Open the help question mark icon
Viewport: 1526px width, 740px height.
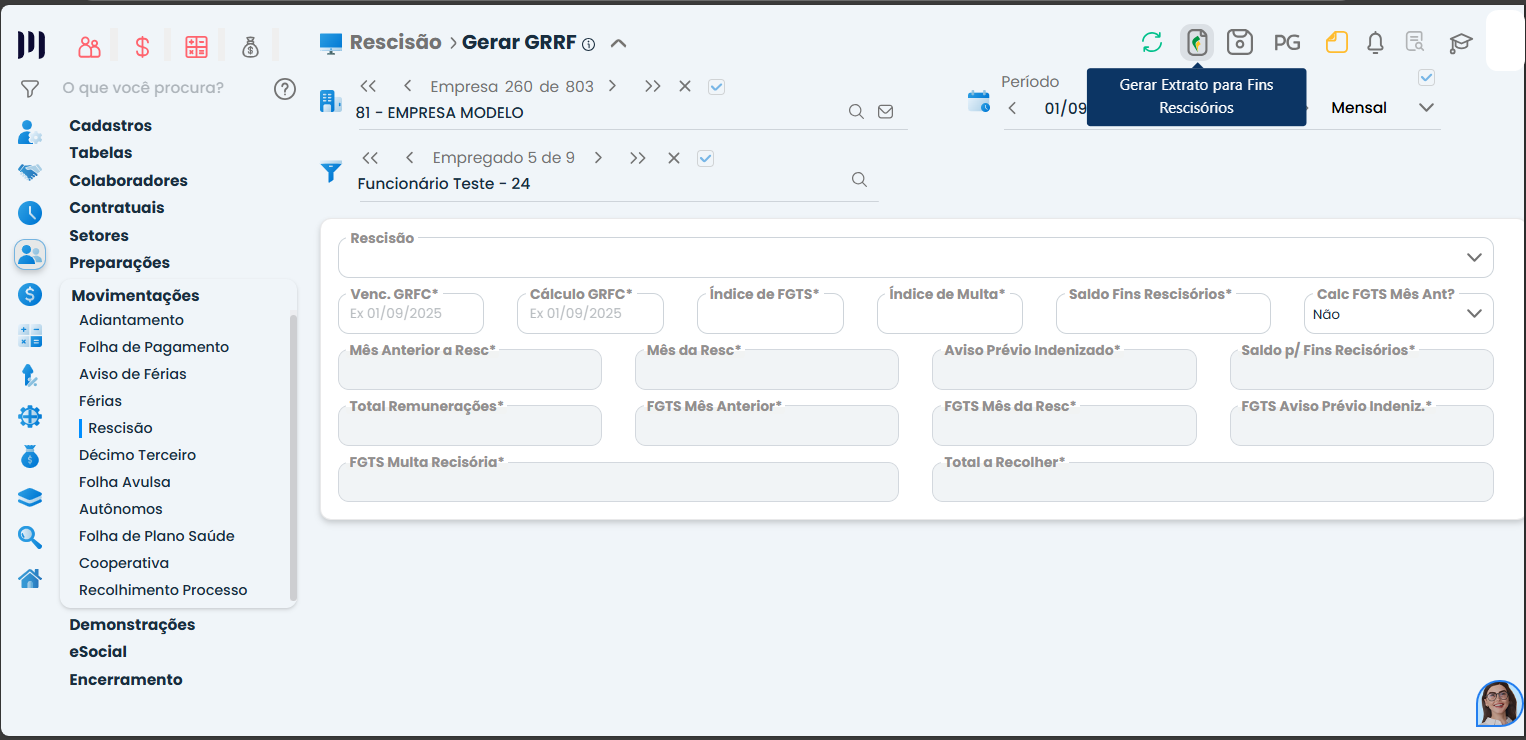(285, 89)
